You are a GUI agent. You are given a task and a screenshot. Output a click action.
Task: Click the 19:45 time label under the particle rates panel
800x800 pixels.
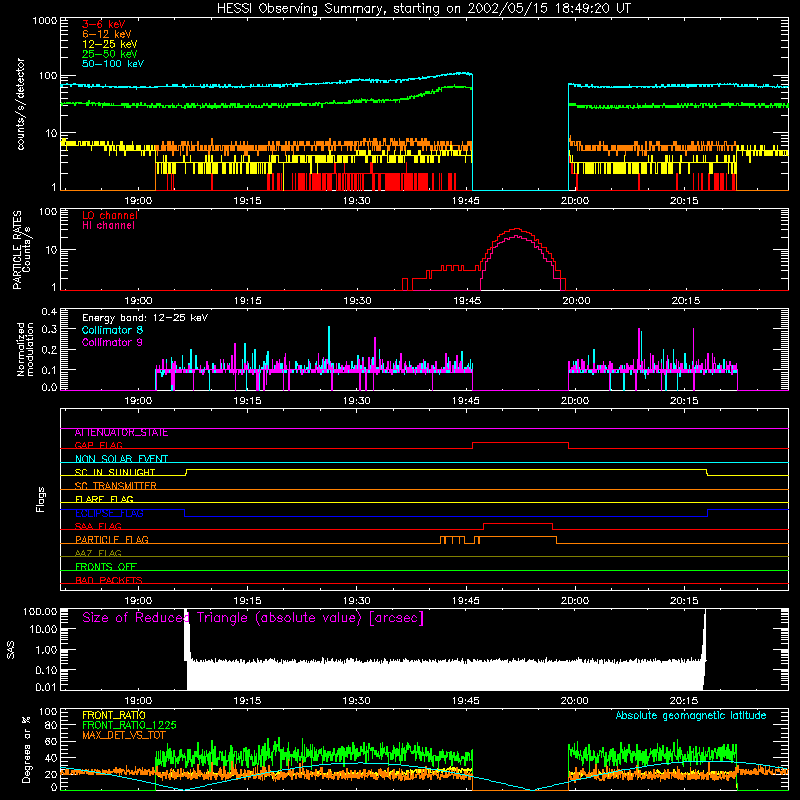coord(467,301)
